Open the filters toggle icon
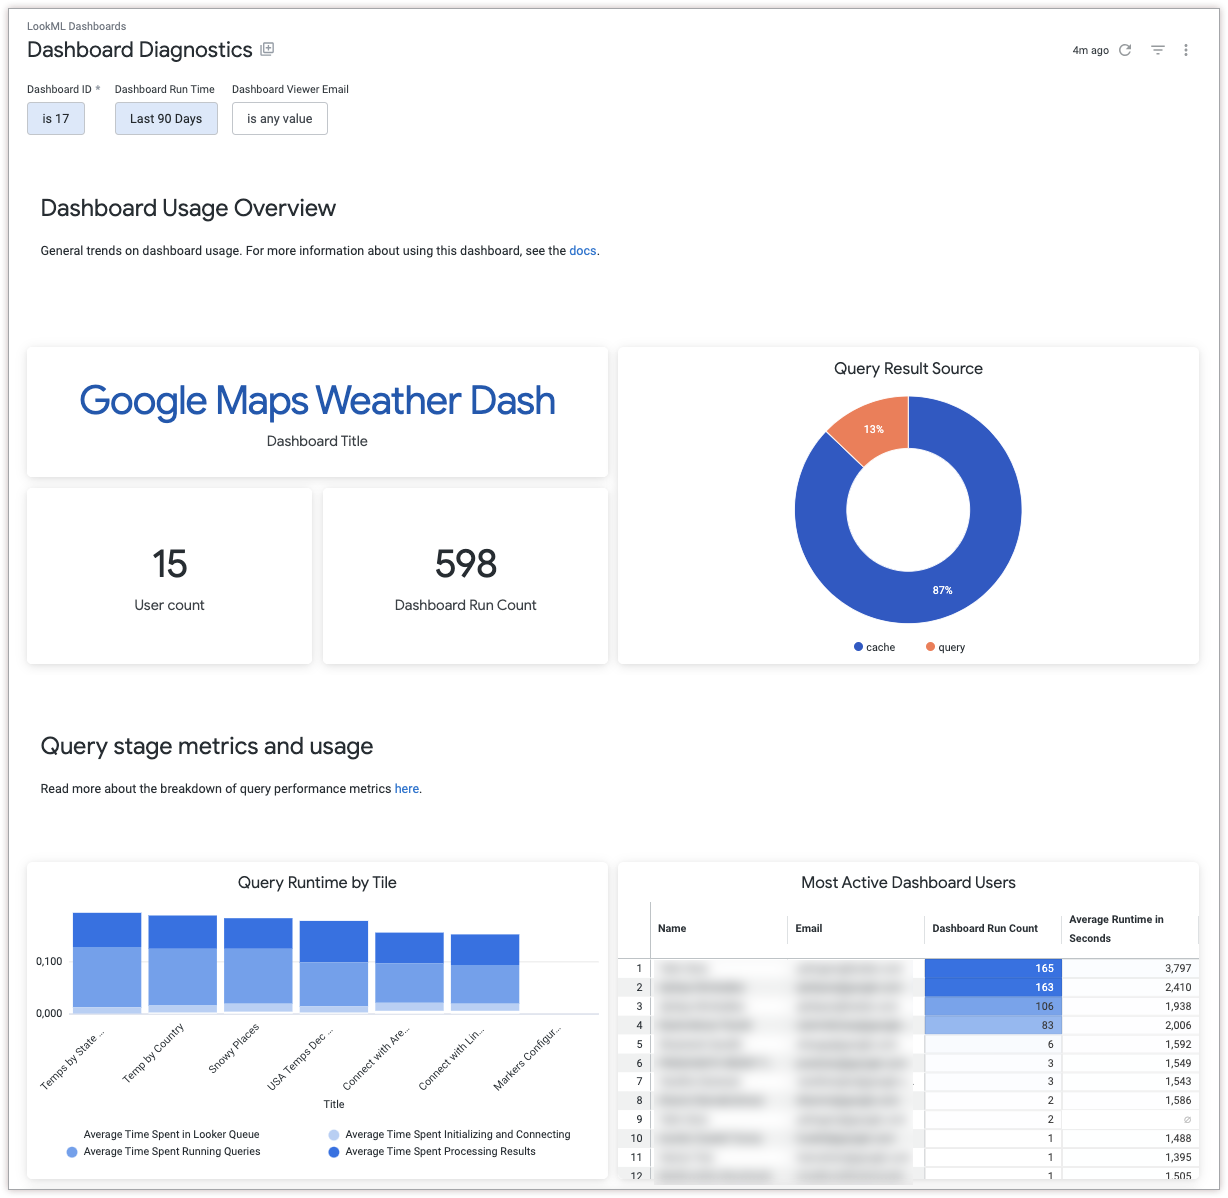Screen dimensions: 1228x1198 click(1158, 50)
